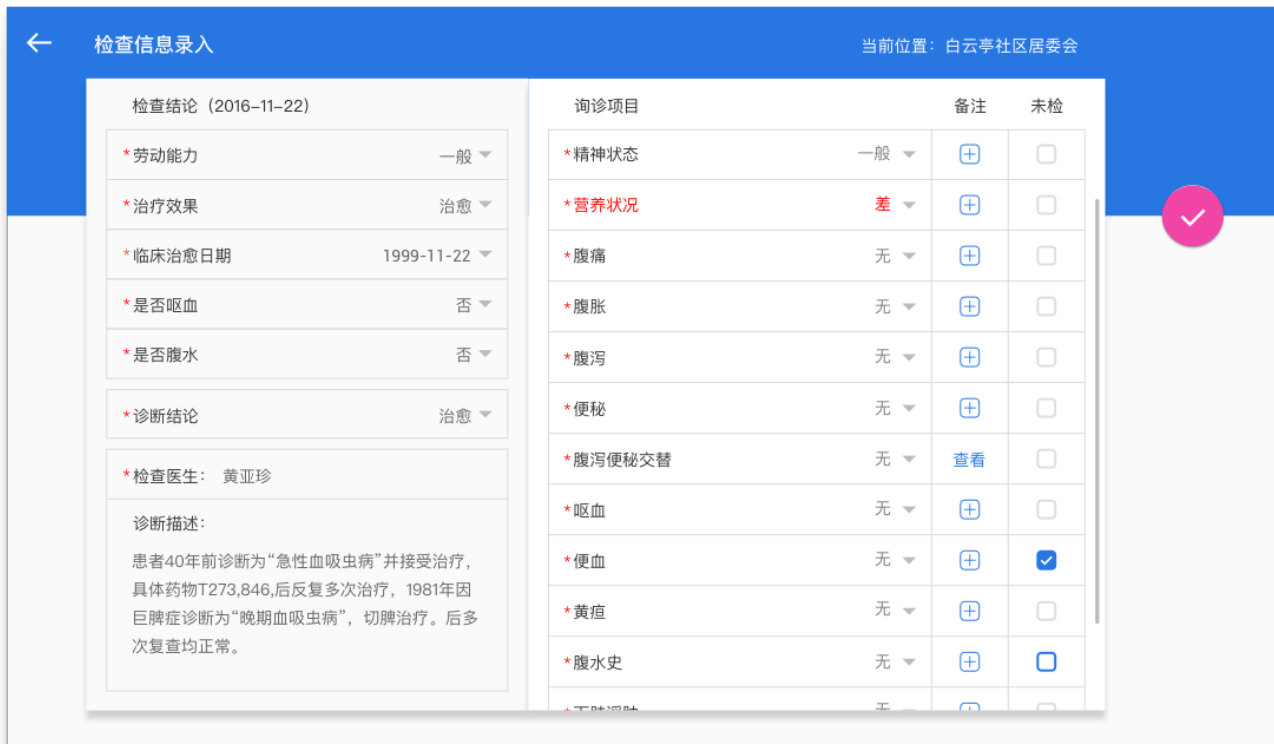Image resolution: width=1274 pixels, height=744 pixels.
Task: Click 查看 link for 腹泻便秘交替
Action: (969, 460)
